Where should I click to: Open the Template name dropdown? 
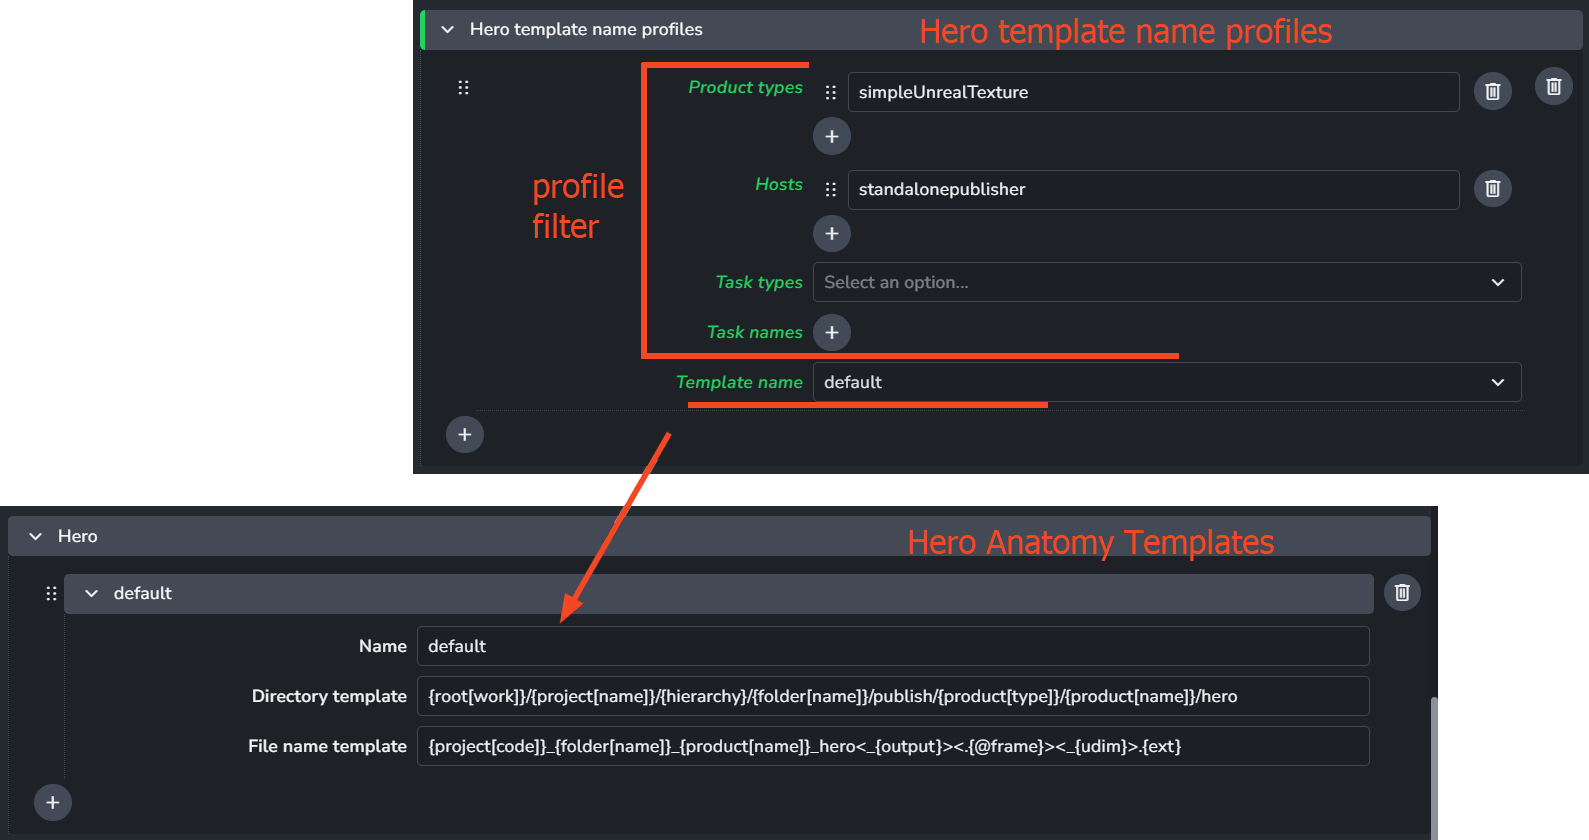(x=1166, y=382)
